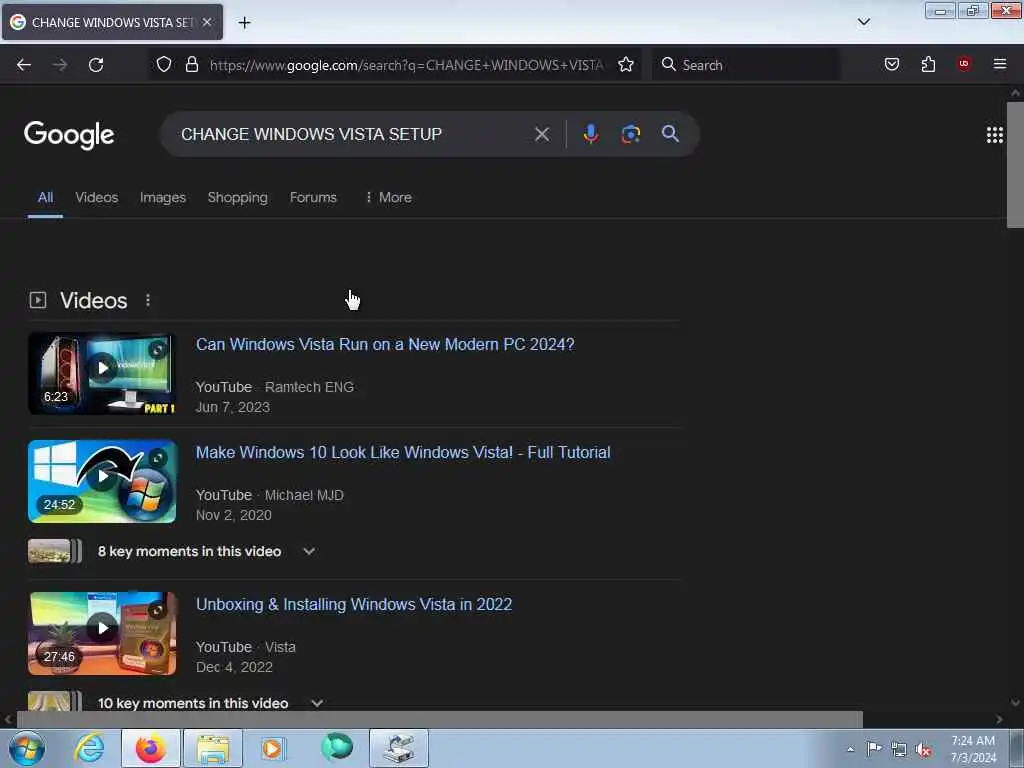Click the computer transfer app on taskbar
The width and height of the screenshot is (1024, 768).
[399, 748]
